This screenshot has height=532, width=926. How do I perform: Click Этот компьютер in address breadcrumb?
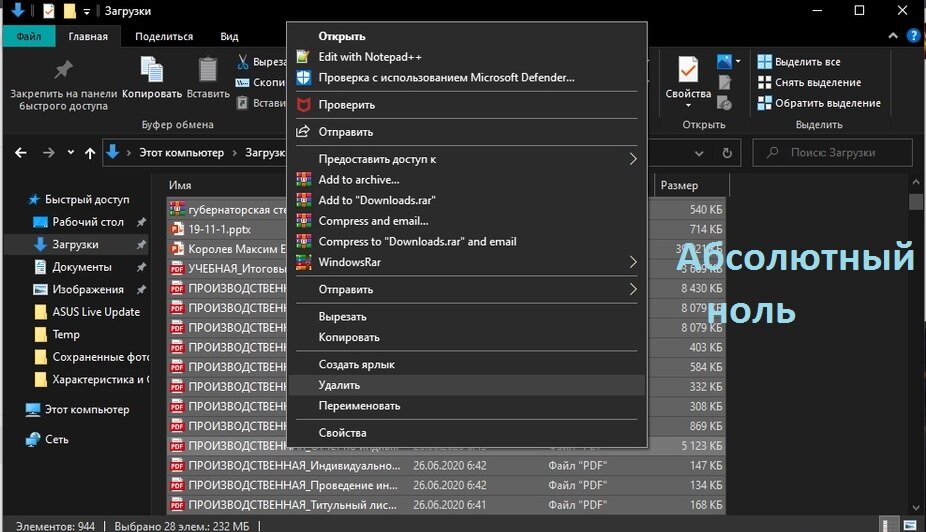[181, 153]
